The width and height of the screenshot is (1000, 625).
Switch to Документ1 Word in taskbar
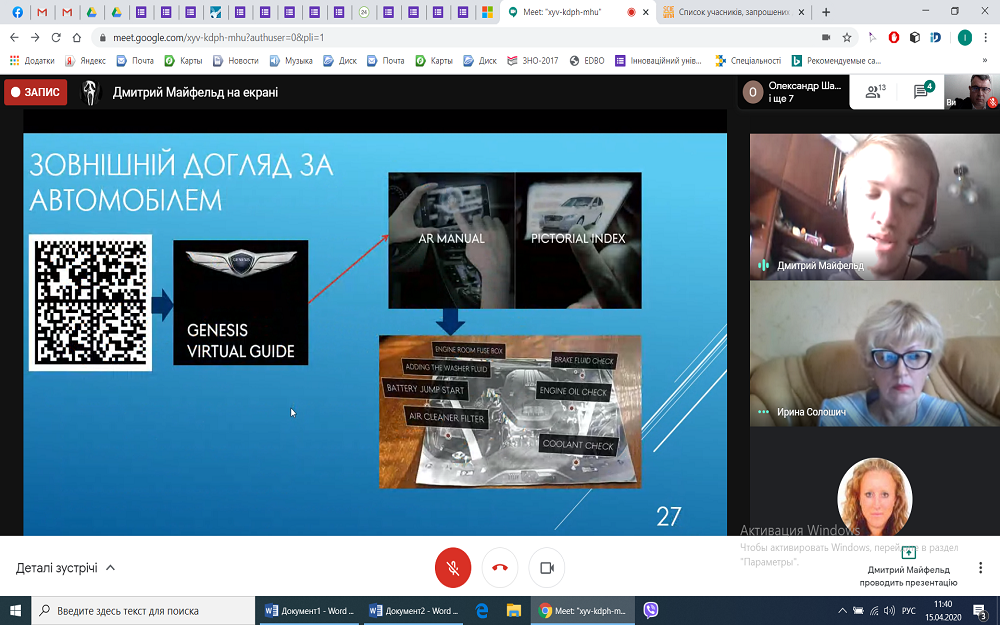(x=309, y=610)
